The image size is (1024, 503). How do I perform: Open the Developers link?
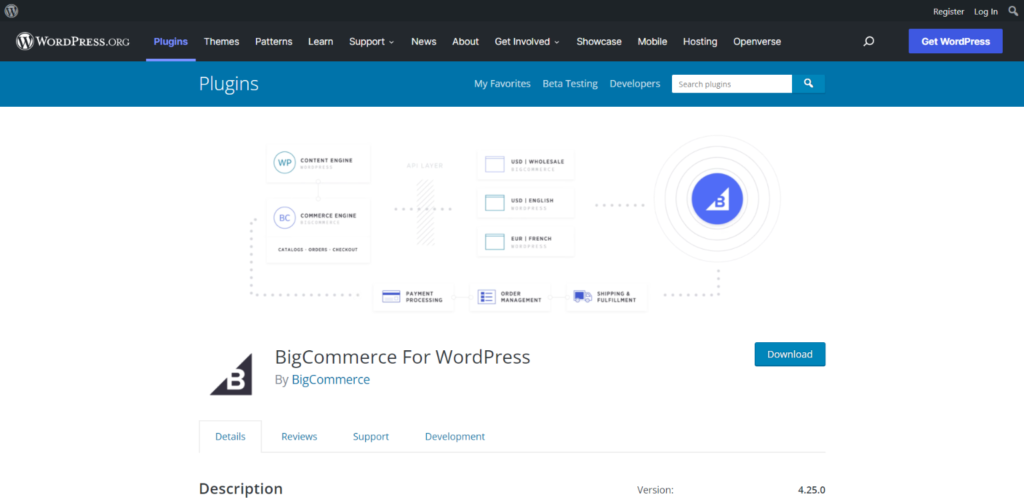point(635,84)
